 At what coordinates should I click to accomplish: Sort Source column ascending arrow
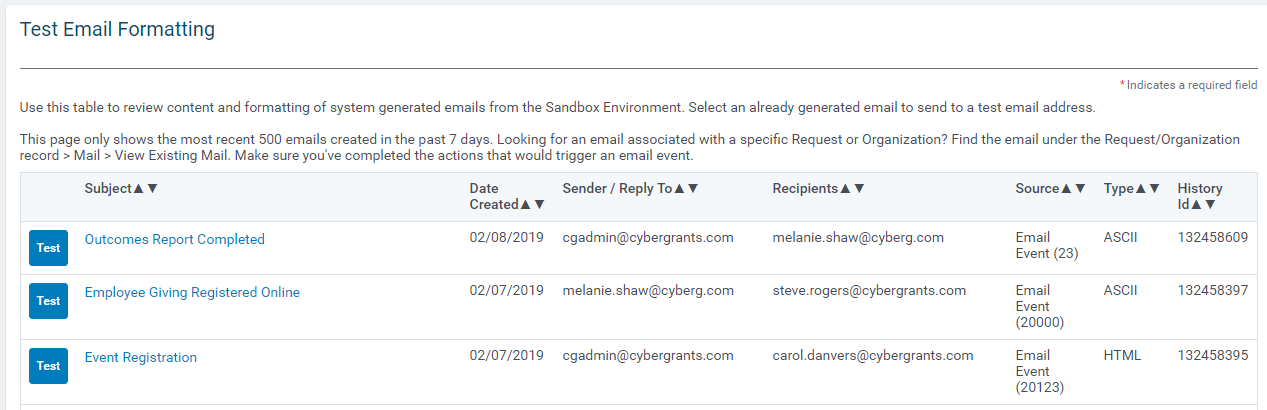(1066, 188)
